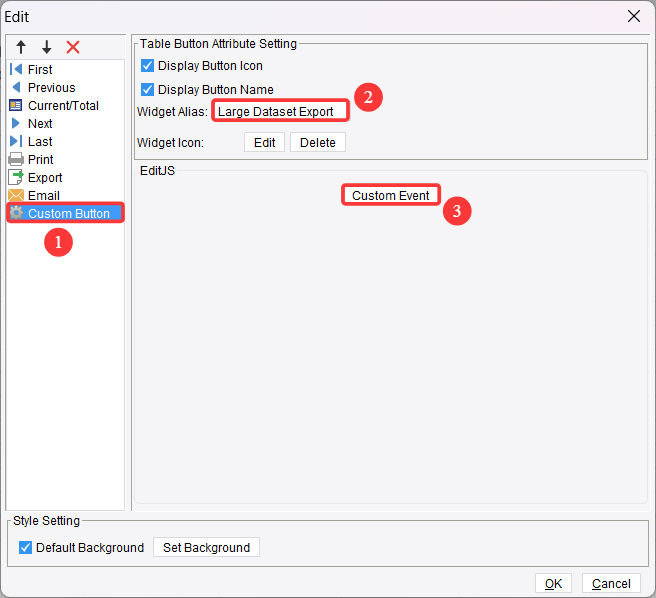The width and height of the screenshot is (656, 598).
Task: Click the Print printer icon
Action: tap(16, 159)
